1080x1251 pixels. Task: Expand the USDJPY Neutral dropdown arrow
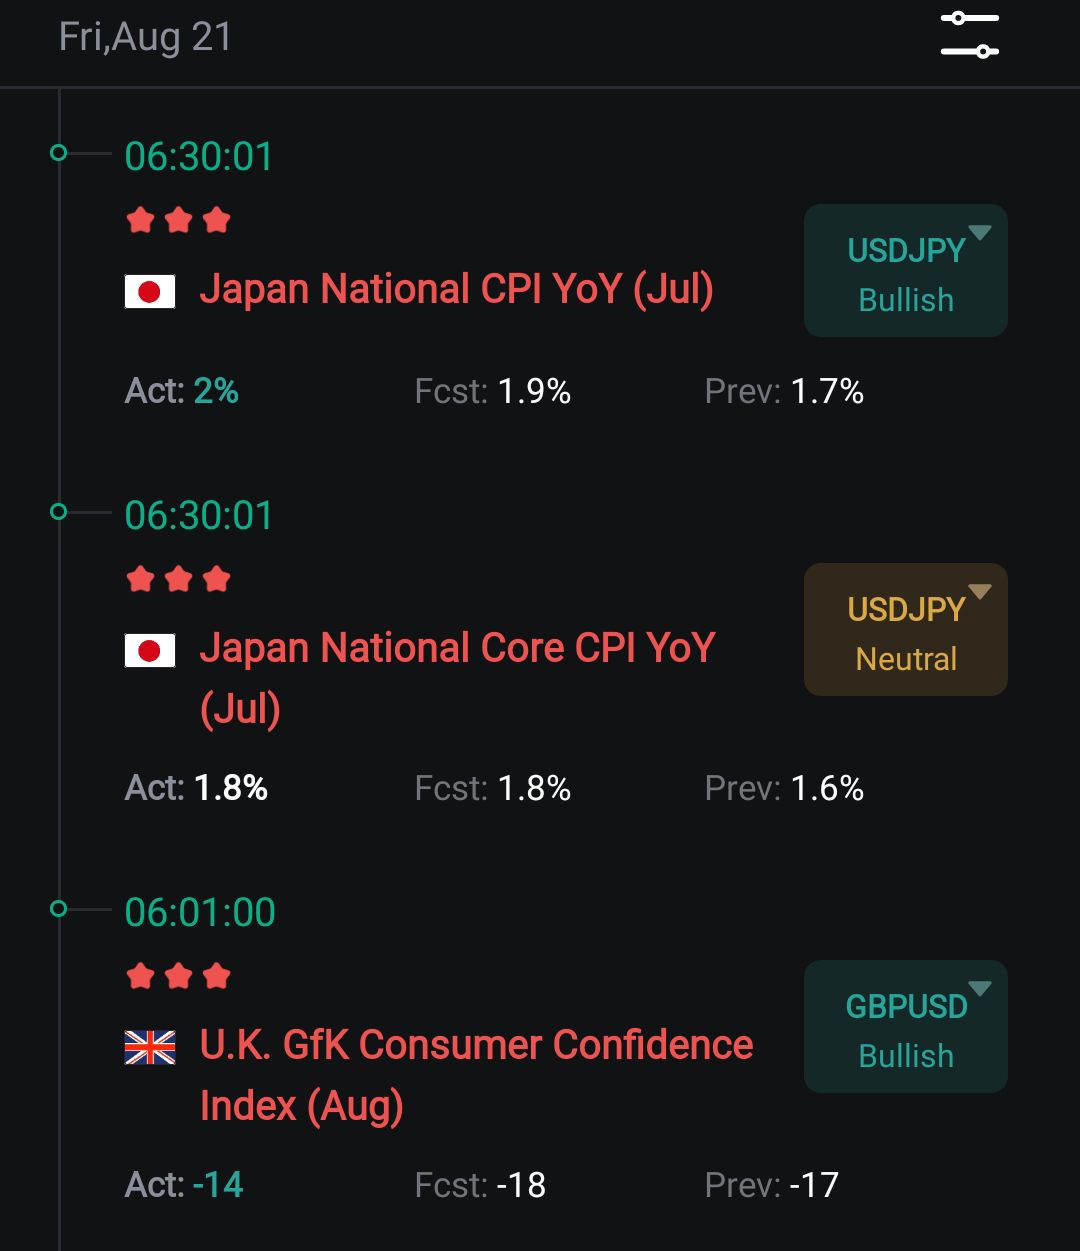[980, 592]
